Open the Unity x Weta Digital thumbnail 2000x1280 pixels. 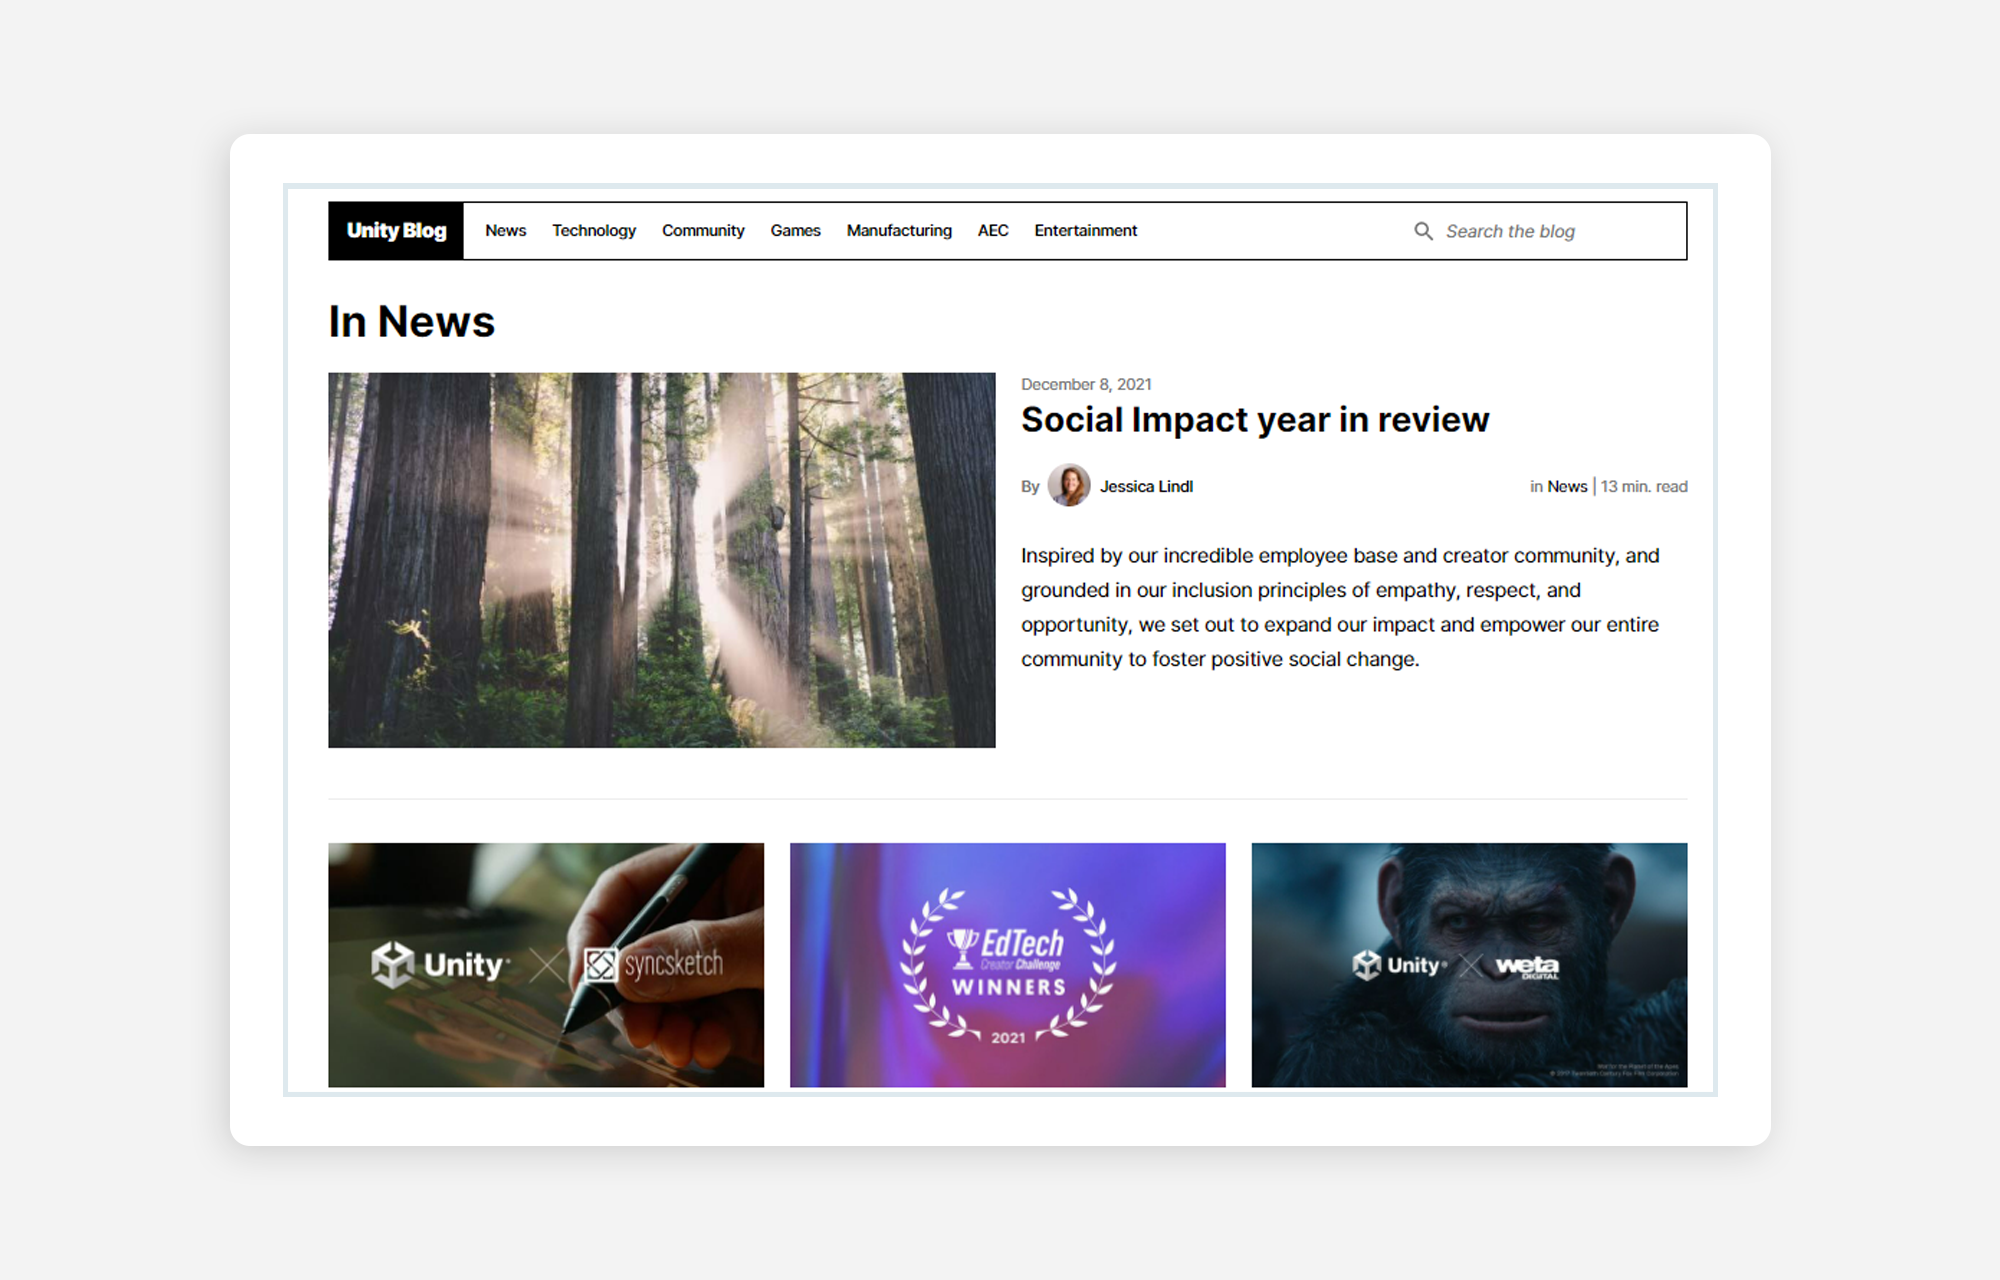point(1469,965)
